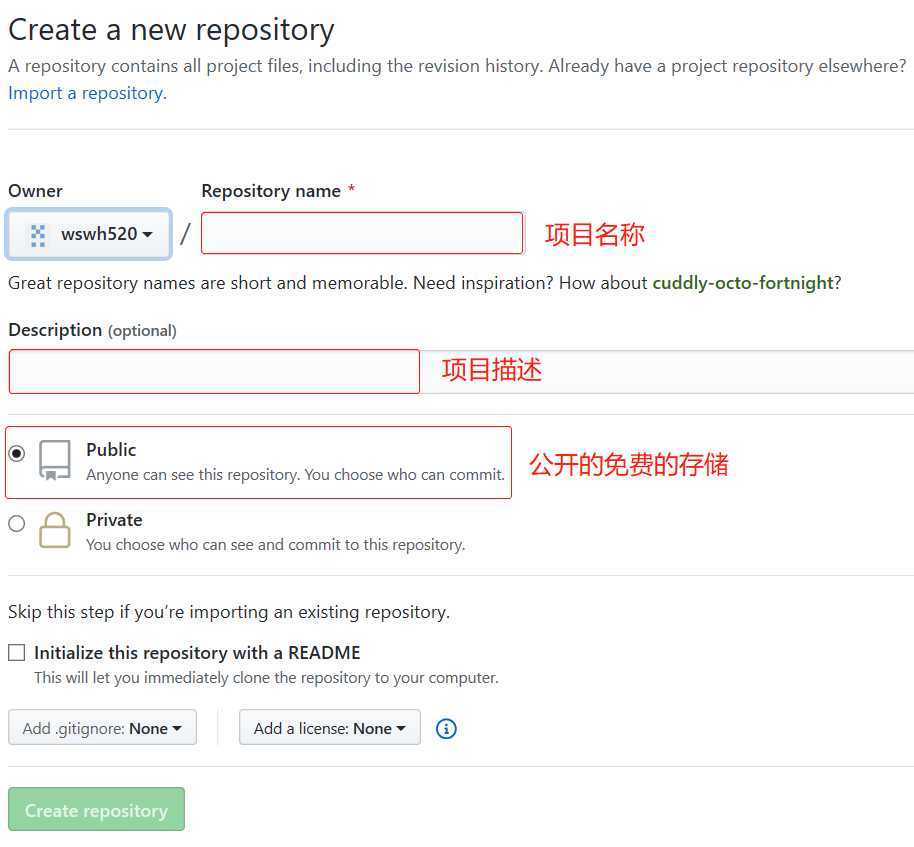Click the Repository name field label
This screenshot has width=914, height=847.
coord(271,191)
